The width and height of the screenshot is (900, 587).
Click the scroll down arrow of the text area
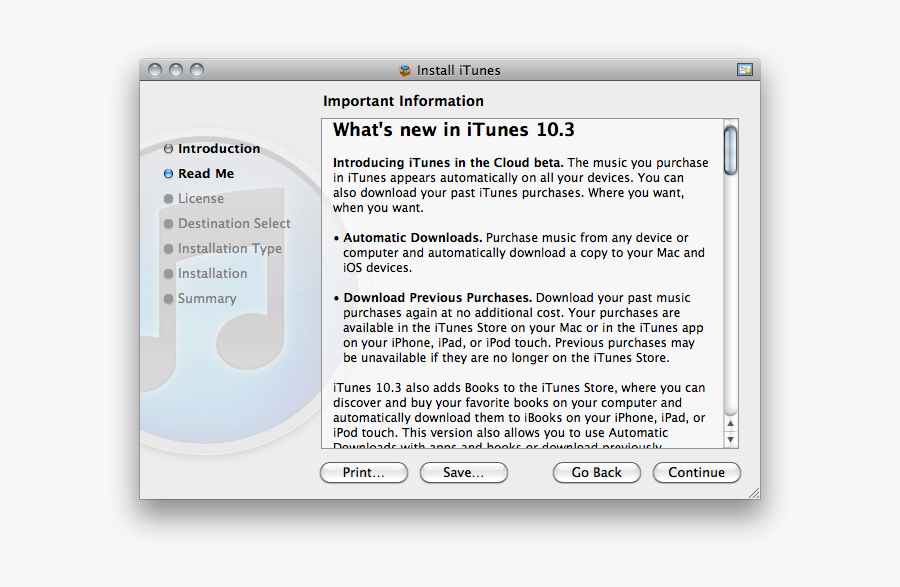coord(731,440)
